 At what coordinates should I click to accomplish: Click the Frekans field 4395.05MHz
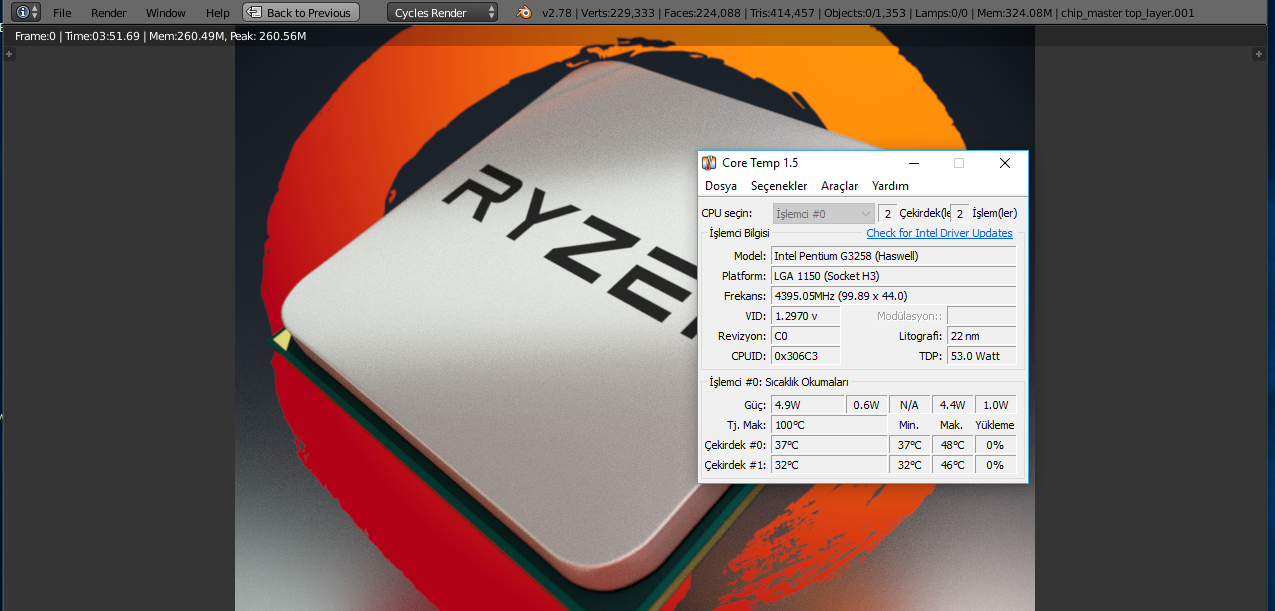(x=894, y=296)
